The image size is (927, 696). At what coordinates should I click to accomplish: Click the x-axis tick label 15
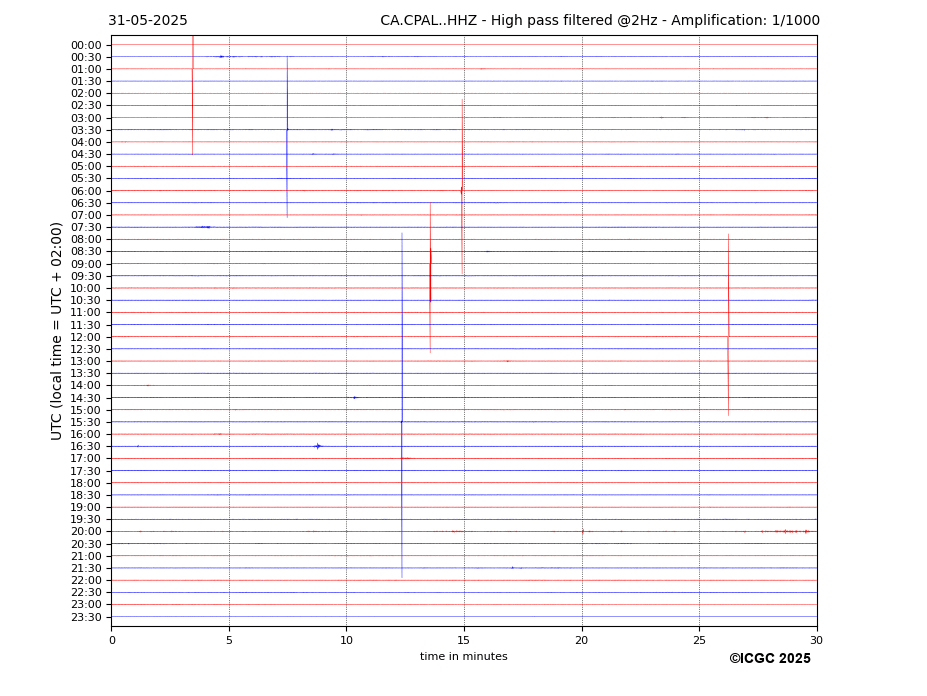pos(464,640)
